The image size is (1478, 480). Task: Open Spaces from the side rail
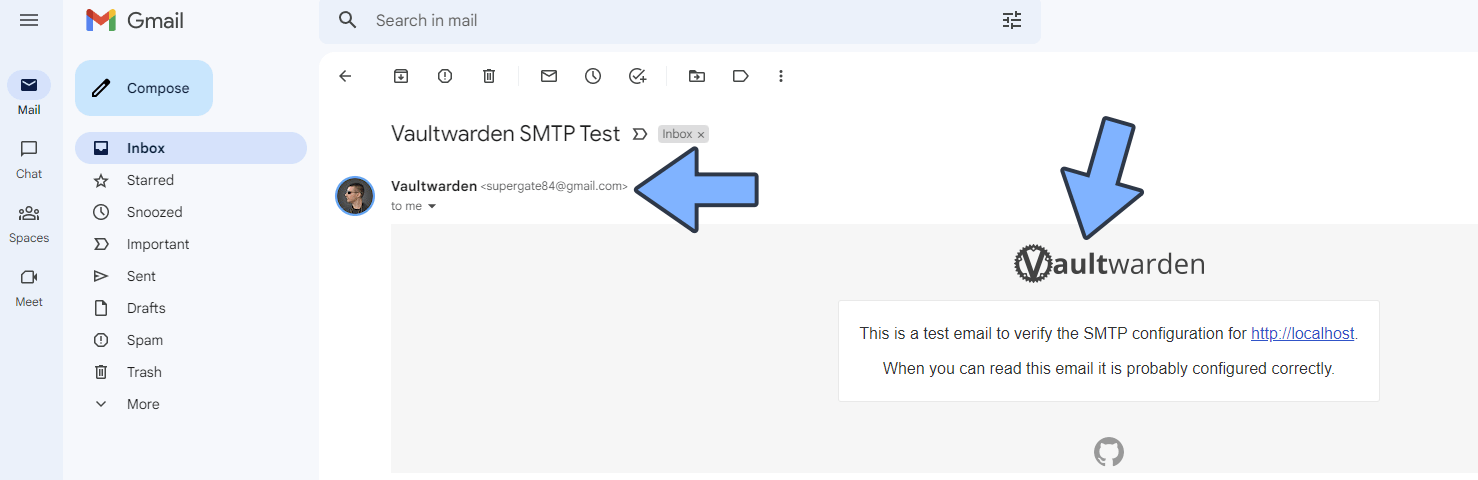[29, 223]
